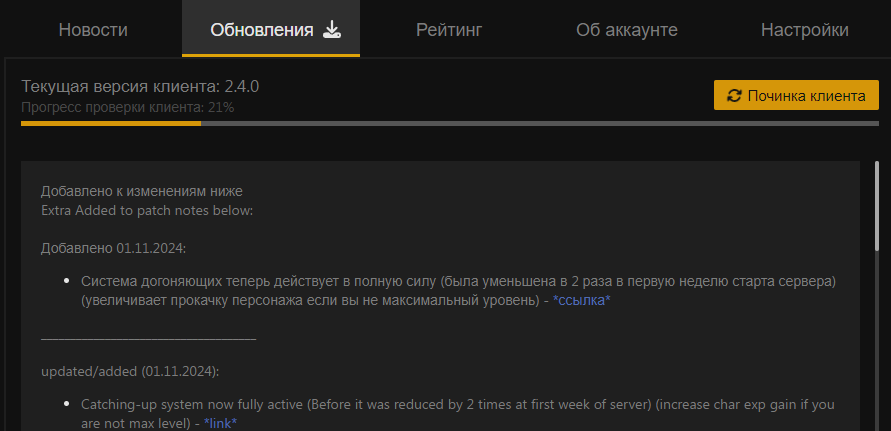Image resolution: width=891 pixels, height=431 pixels.
Task: Click the Добавлено к изменениям ниже line
Action: coord(141,191)
